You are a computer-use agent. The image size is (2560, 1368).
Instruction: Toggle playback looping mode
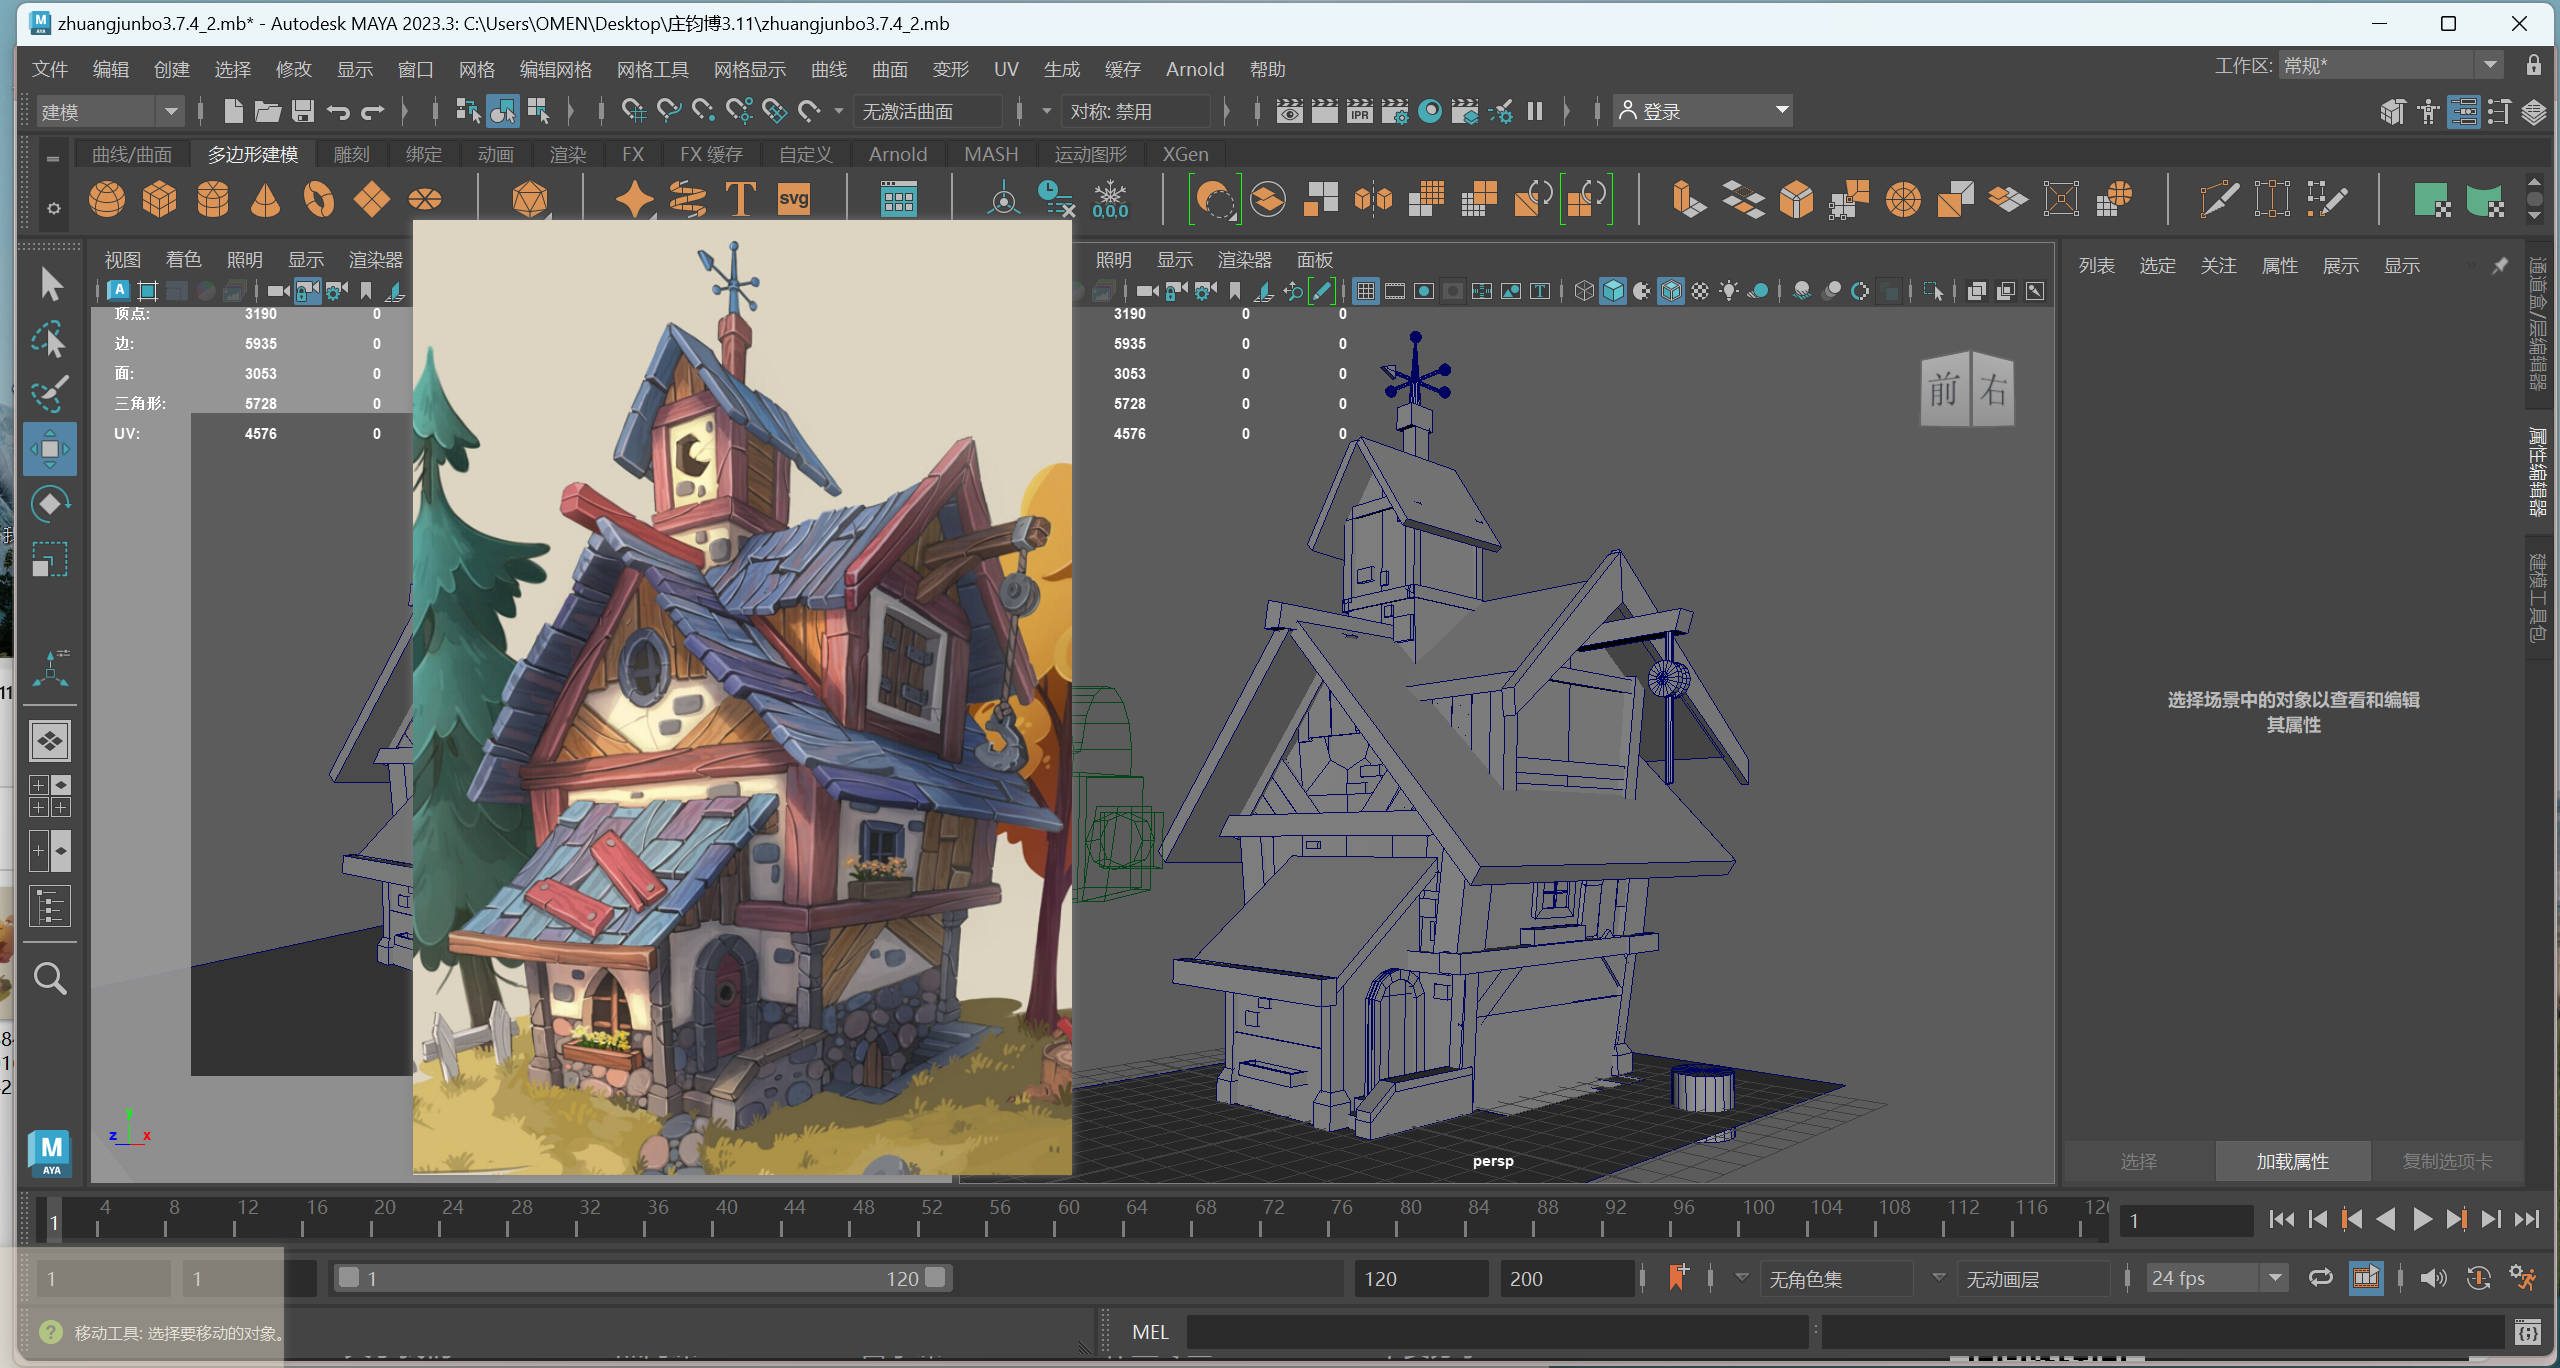2320,1278
